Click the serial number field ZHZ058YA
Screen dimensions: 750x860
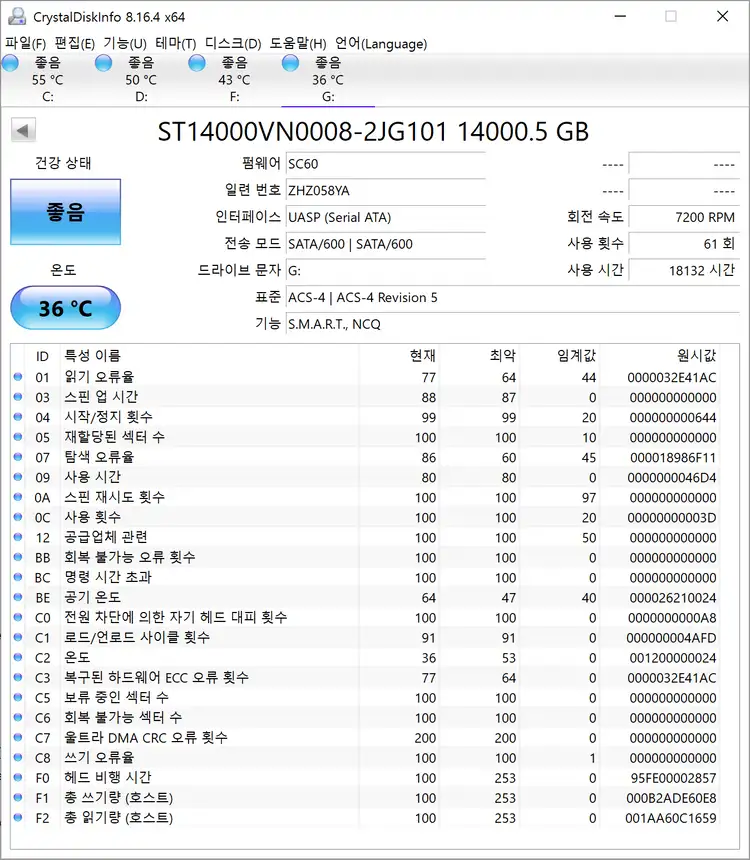(386, 191)
